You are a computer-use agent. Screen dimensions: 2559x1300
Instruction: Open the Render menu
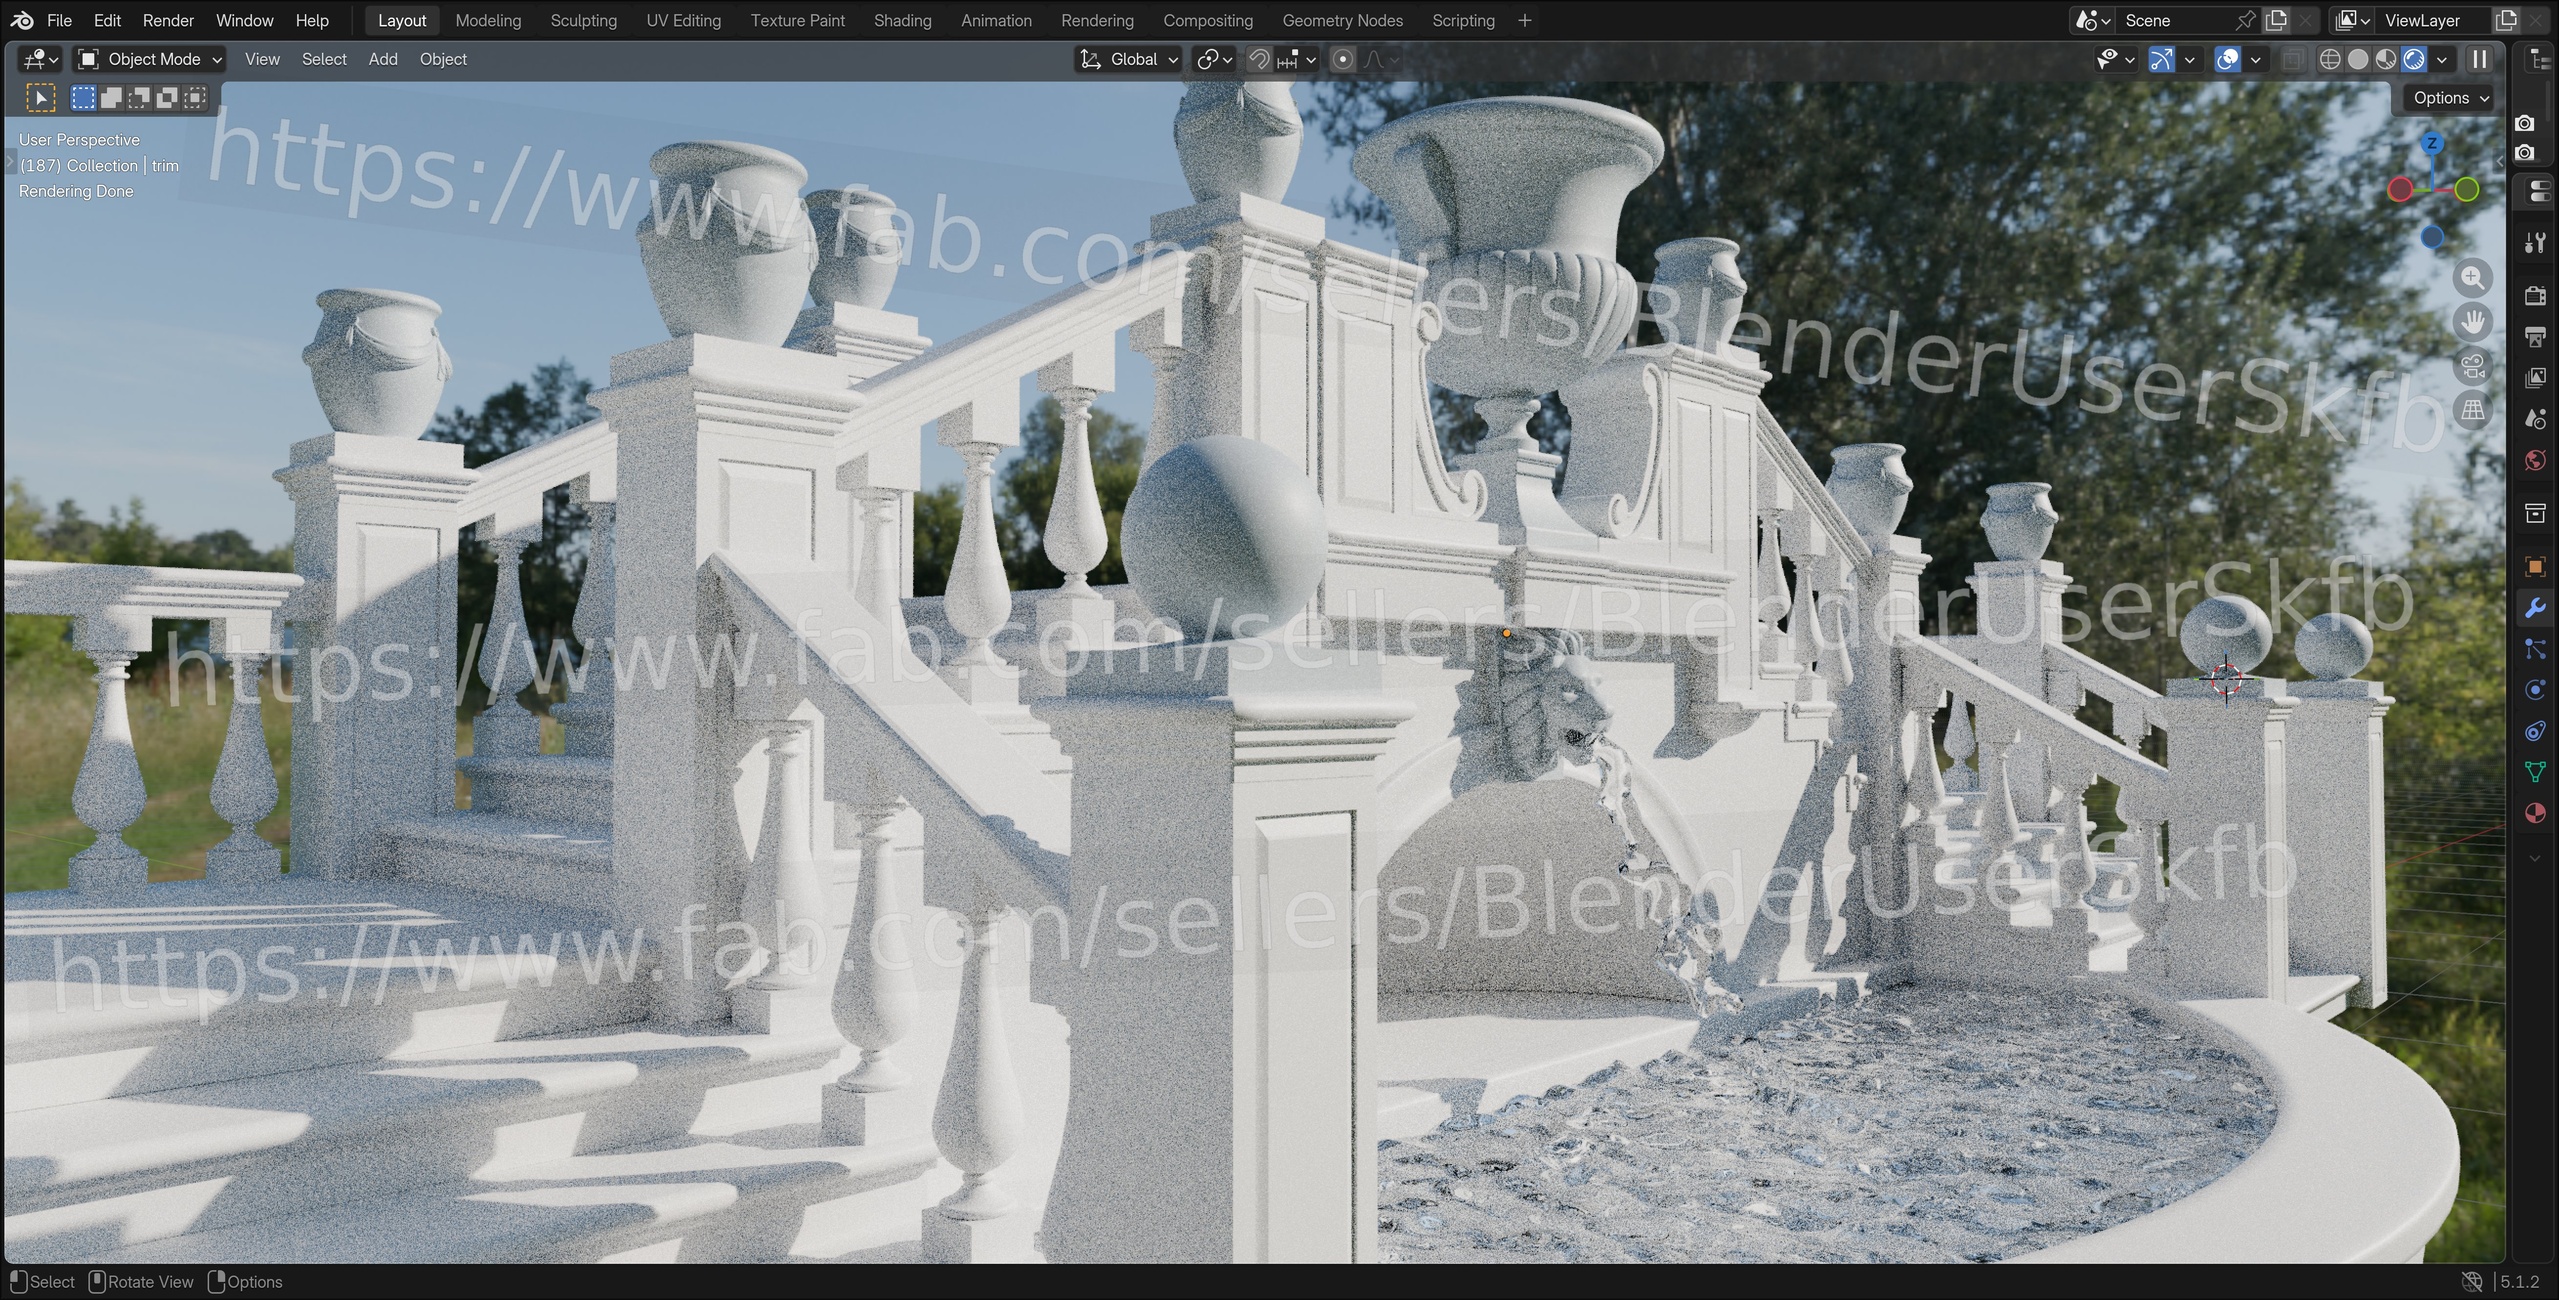[x=168, y=20]
